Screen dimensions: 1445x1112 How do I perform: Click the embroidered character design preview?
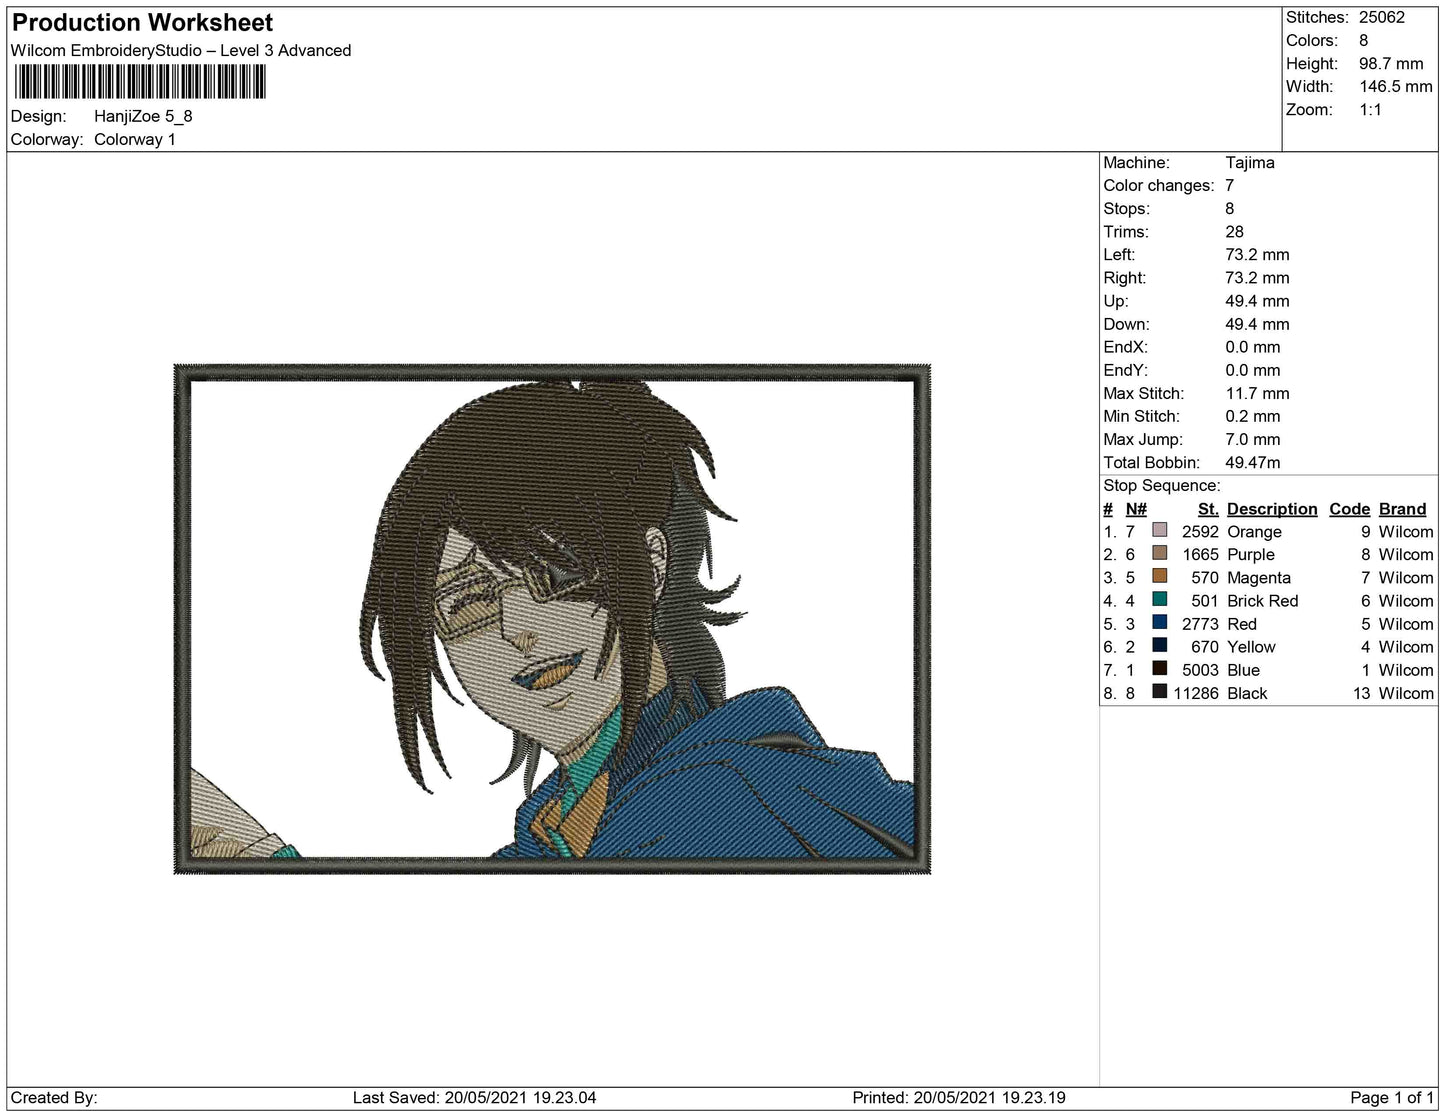point(552,619)
